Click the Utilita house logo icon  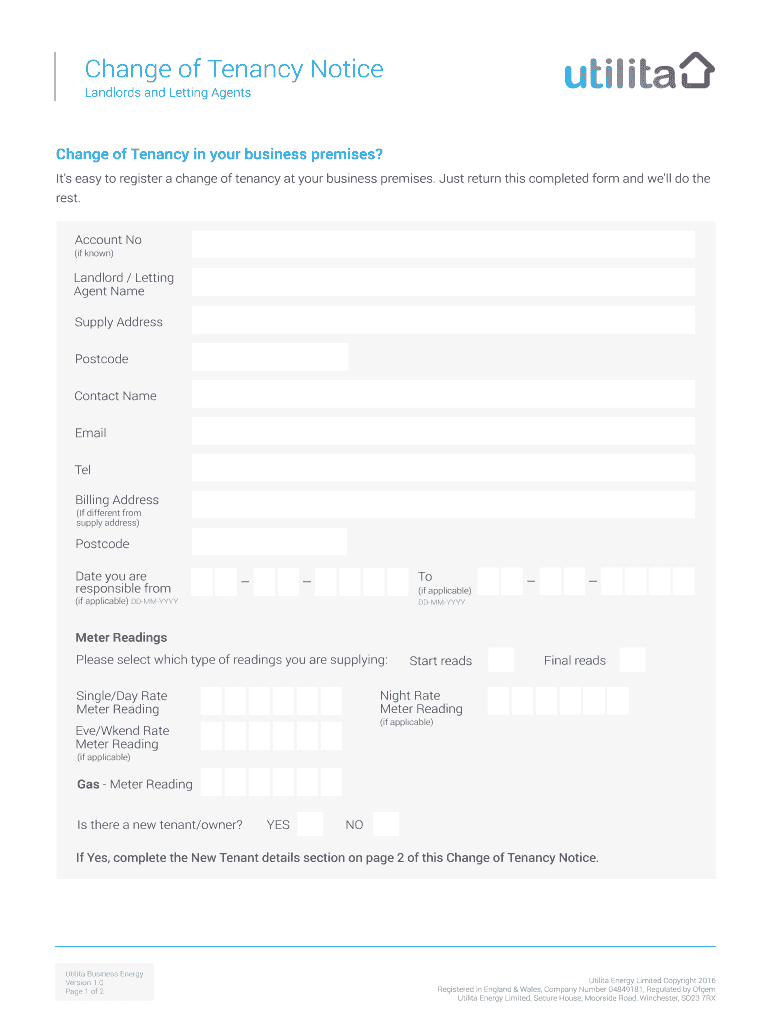coord(697,71)
